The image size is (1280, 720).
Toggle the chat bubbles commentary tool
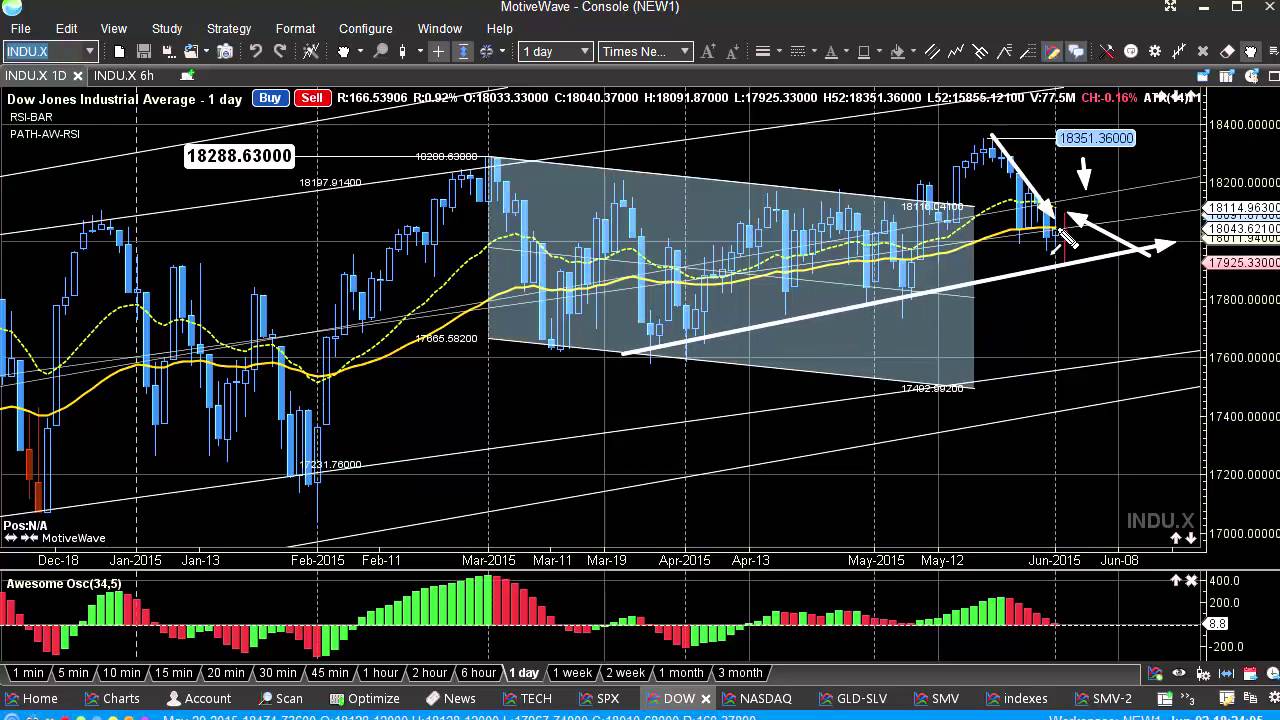pyautogui.click(x=1076, y=51)
